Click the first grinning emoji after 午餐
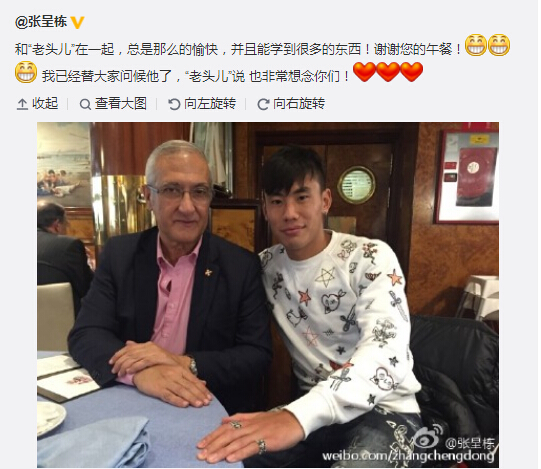This screenshot has height=469, width=541. click(x=476, y=45)
